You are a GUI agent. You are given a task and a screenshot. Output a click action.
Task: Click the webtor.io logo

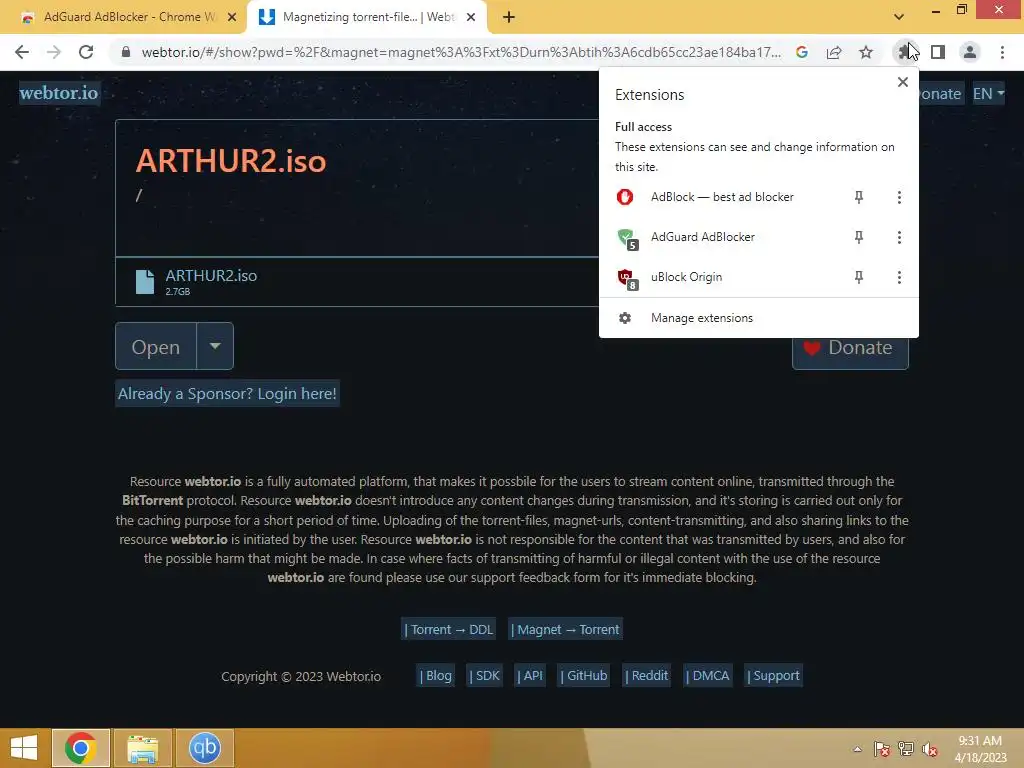(x=59, y=93)
